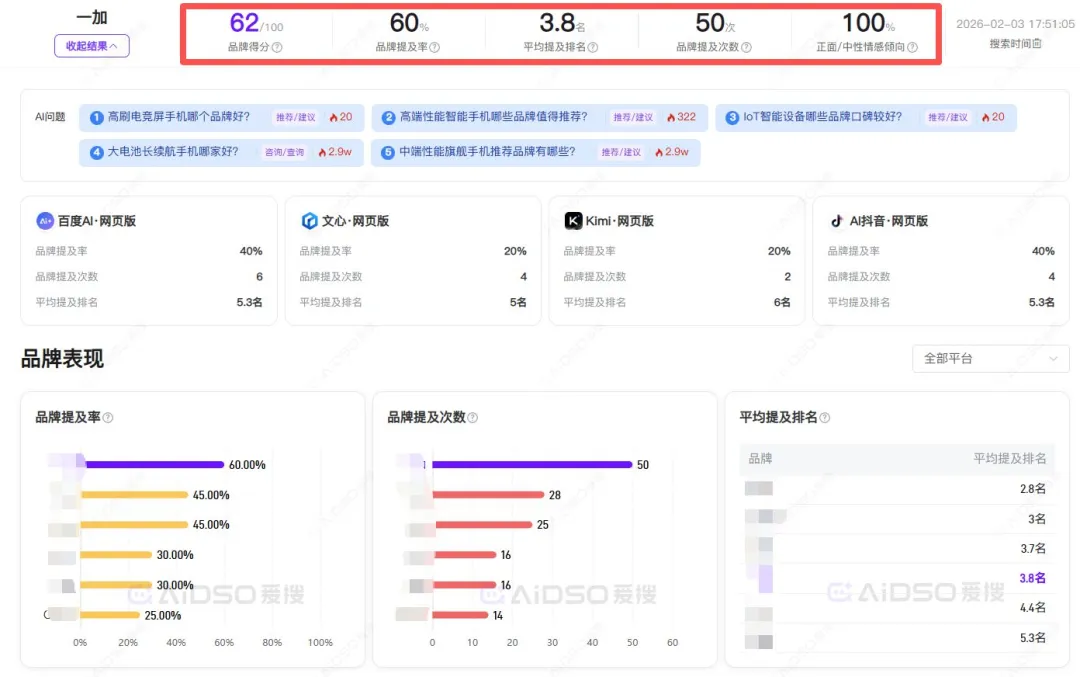Click help icon in 平均提及排名 table title
Image resolution: width=1080 pixels, height=677 pixels.
click(824, 418)
